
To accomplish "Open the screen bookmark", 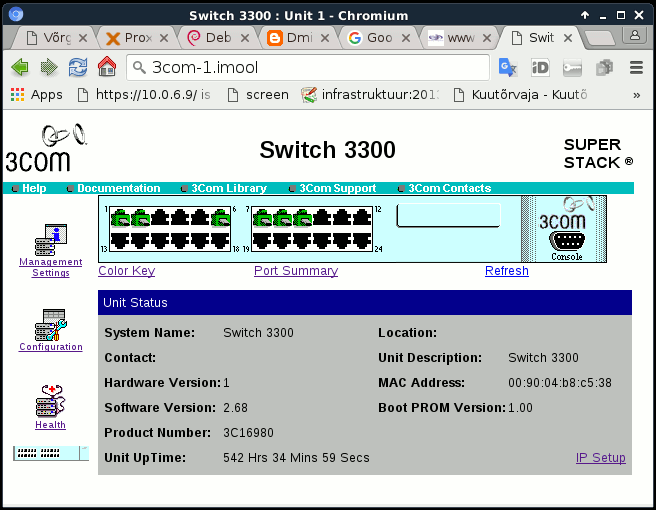I will (258, 95).
